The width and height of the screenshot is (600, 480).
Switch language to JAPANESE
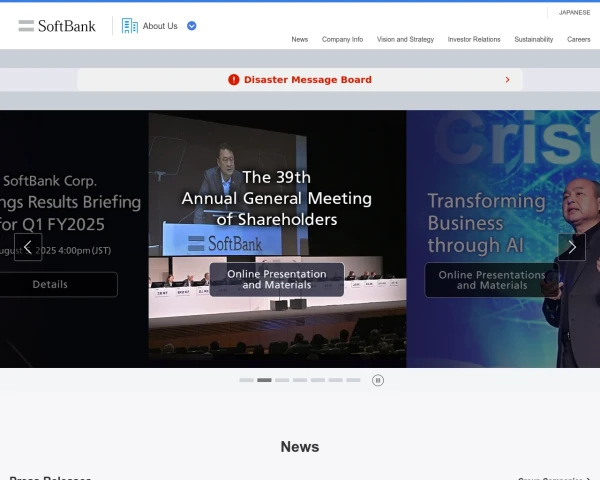[574, 13]
